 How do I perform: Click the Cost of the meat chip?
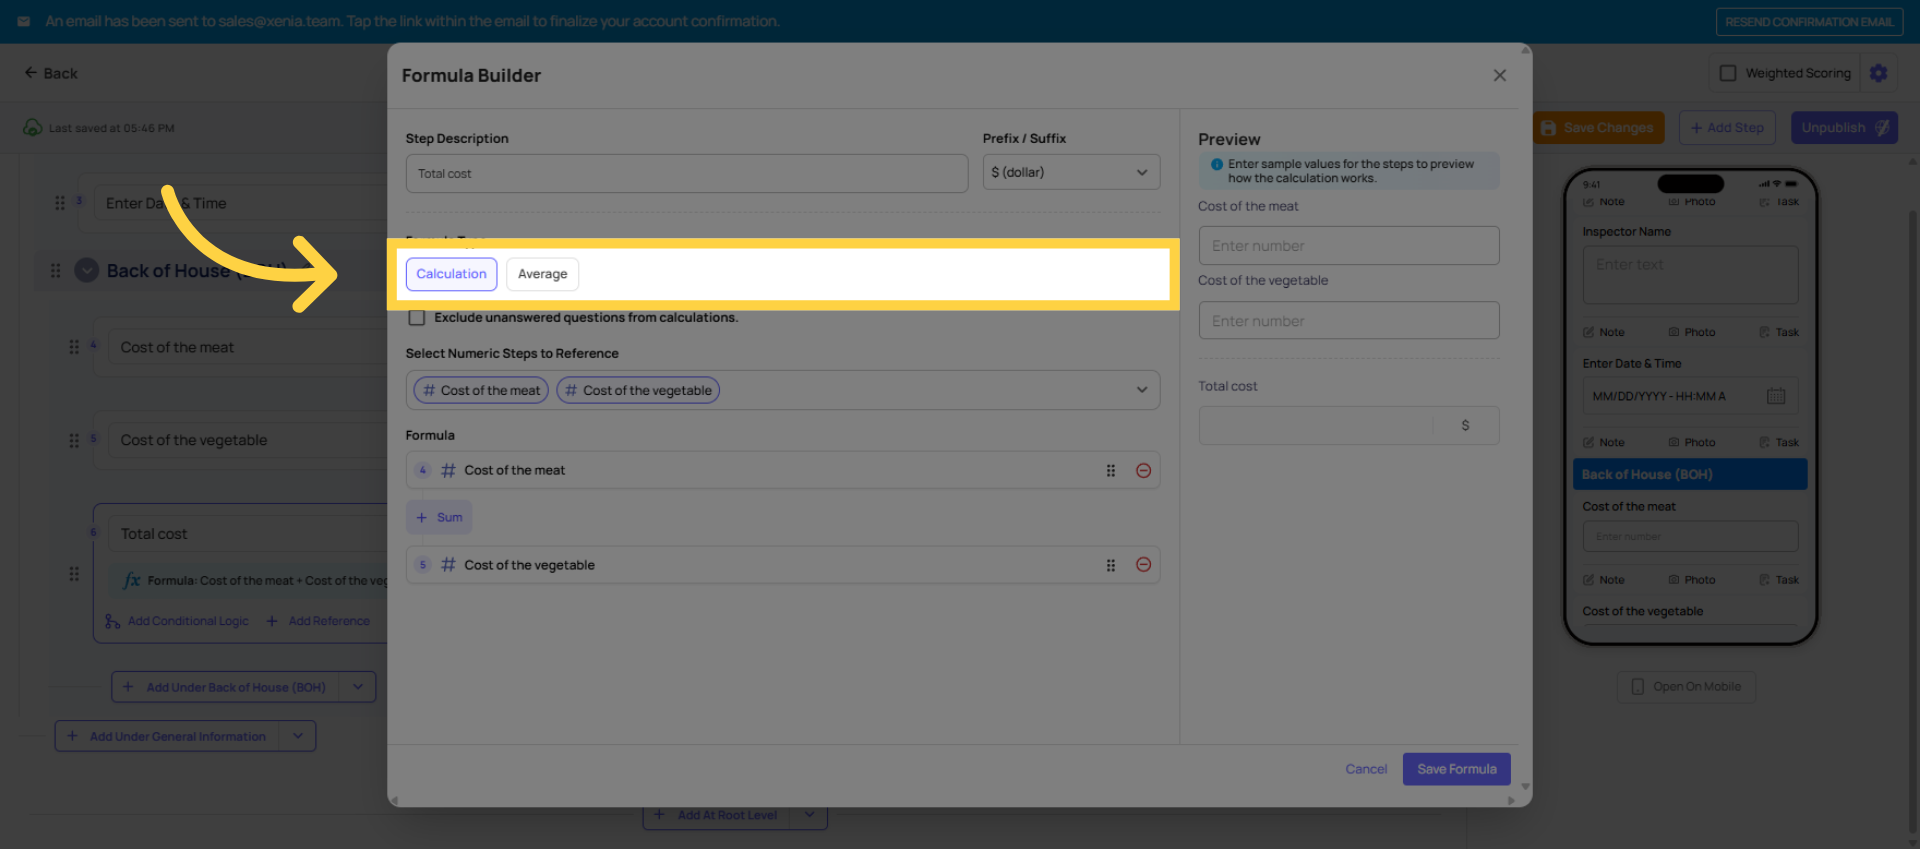[x=481, y=390]
